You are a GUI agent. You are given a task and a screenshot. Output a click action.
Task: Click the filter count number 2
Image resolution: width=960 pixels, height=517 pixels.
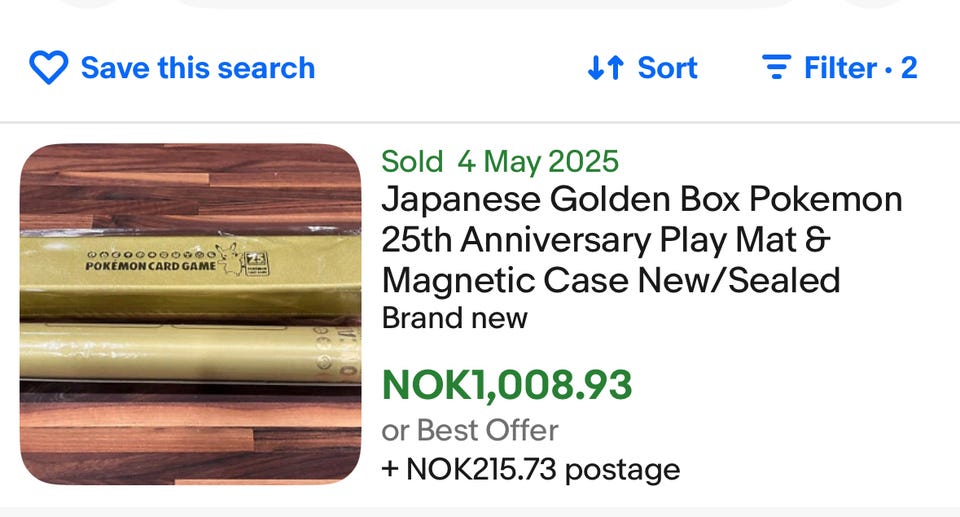point(908,68)
